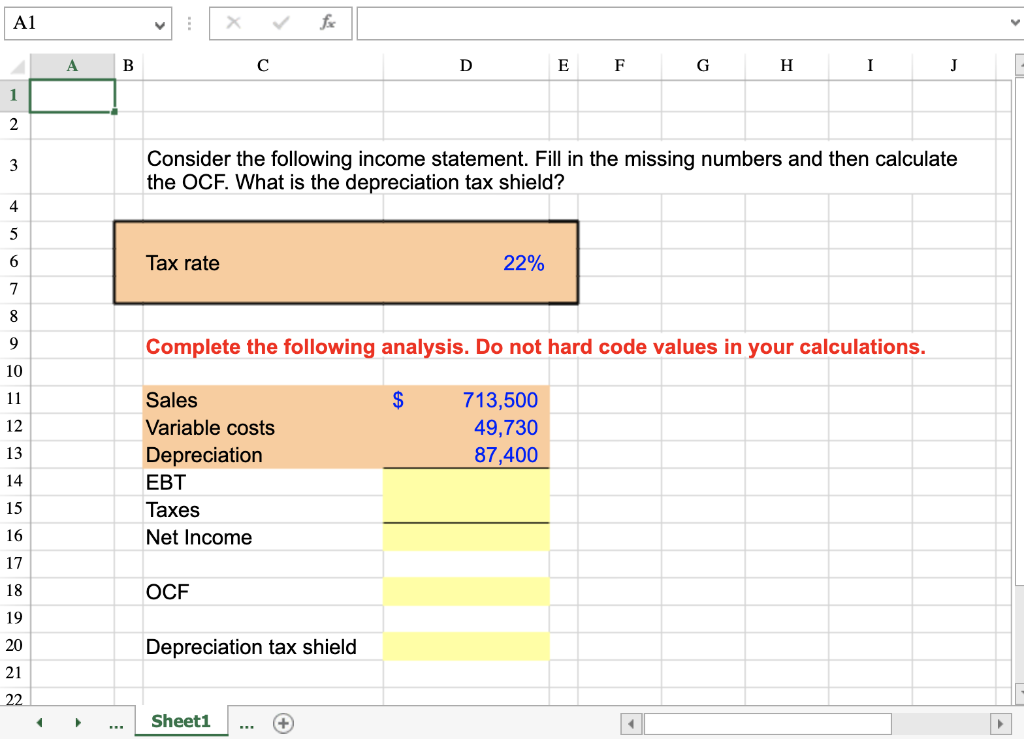Select row 20 header
1024x739 pixels.
pos(14,645)
